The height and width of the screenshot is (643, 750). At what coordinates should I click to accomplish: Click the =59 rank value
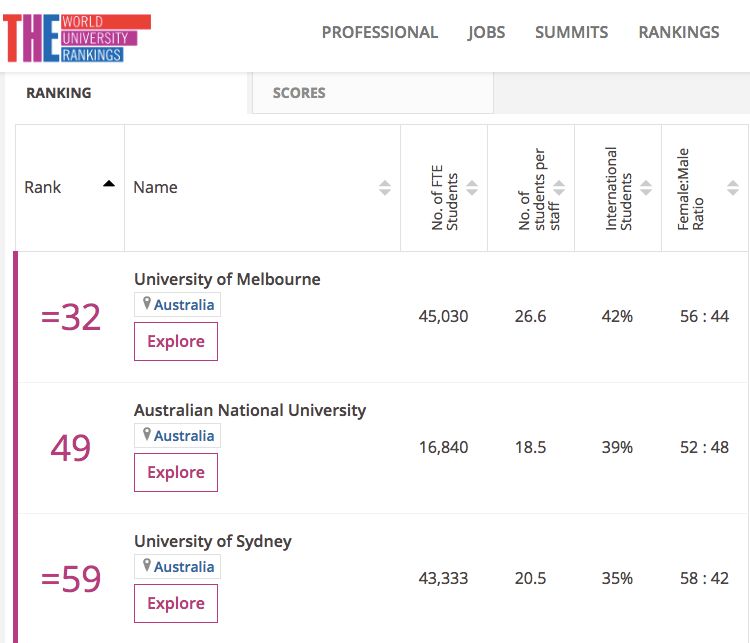coord(71,579)
